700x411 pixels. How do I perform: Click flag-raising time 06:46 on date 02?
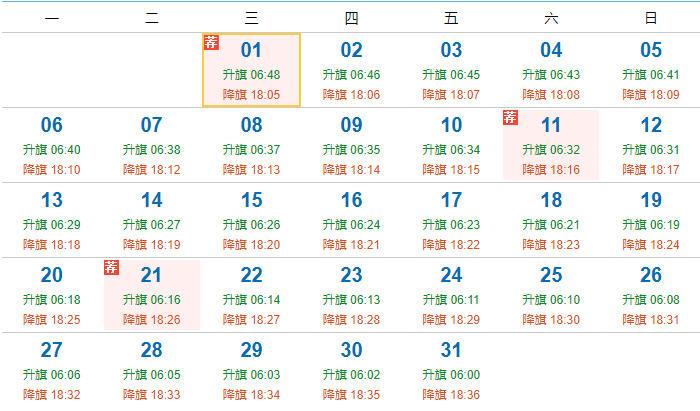[351, 75]
